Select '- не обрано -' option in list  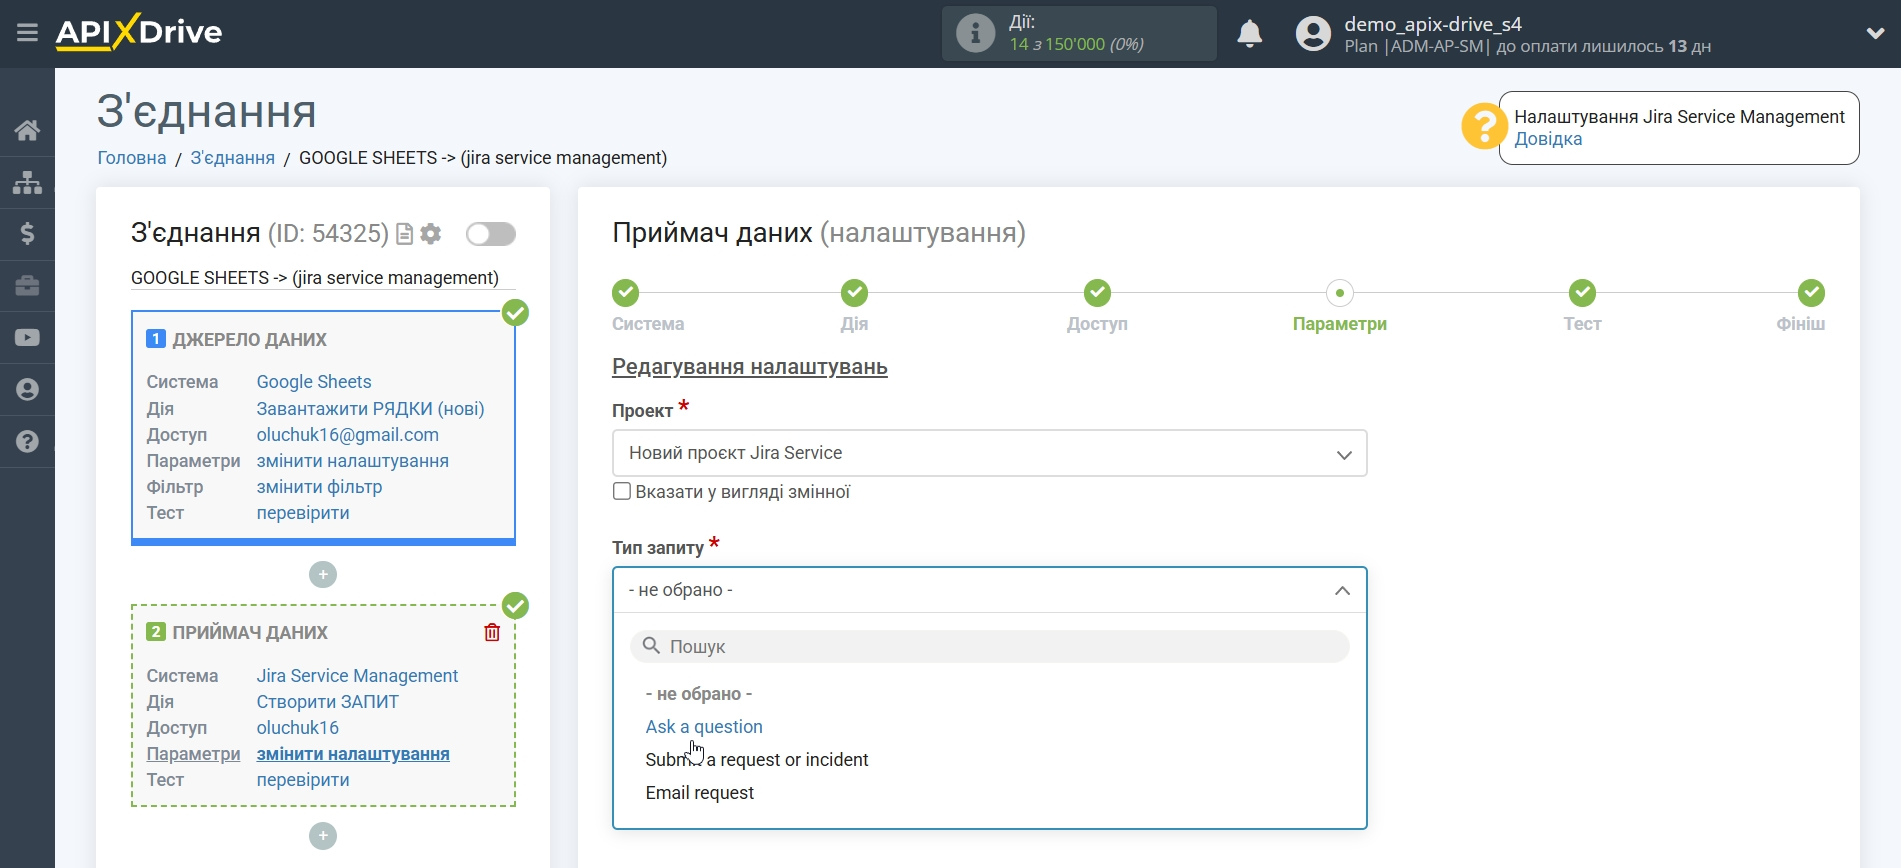tap(698, 694)
